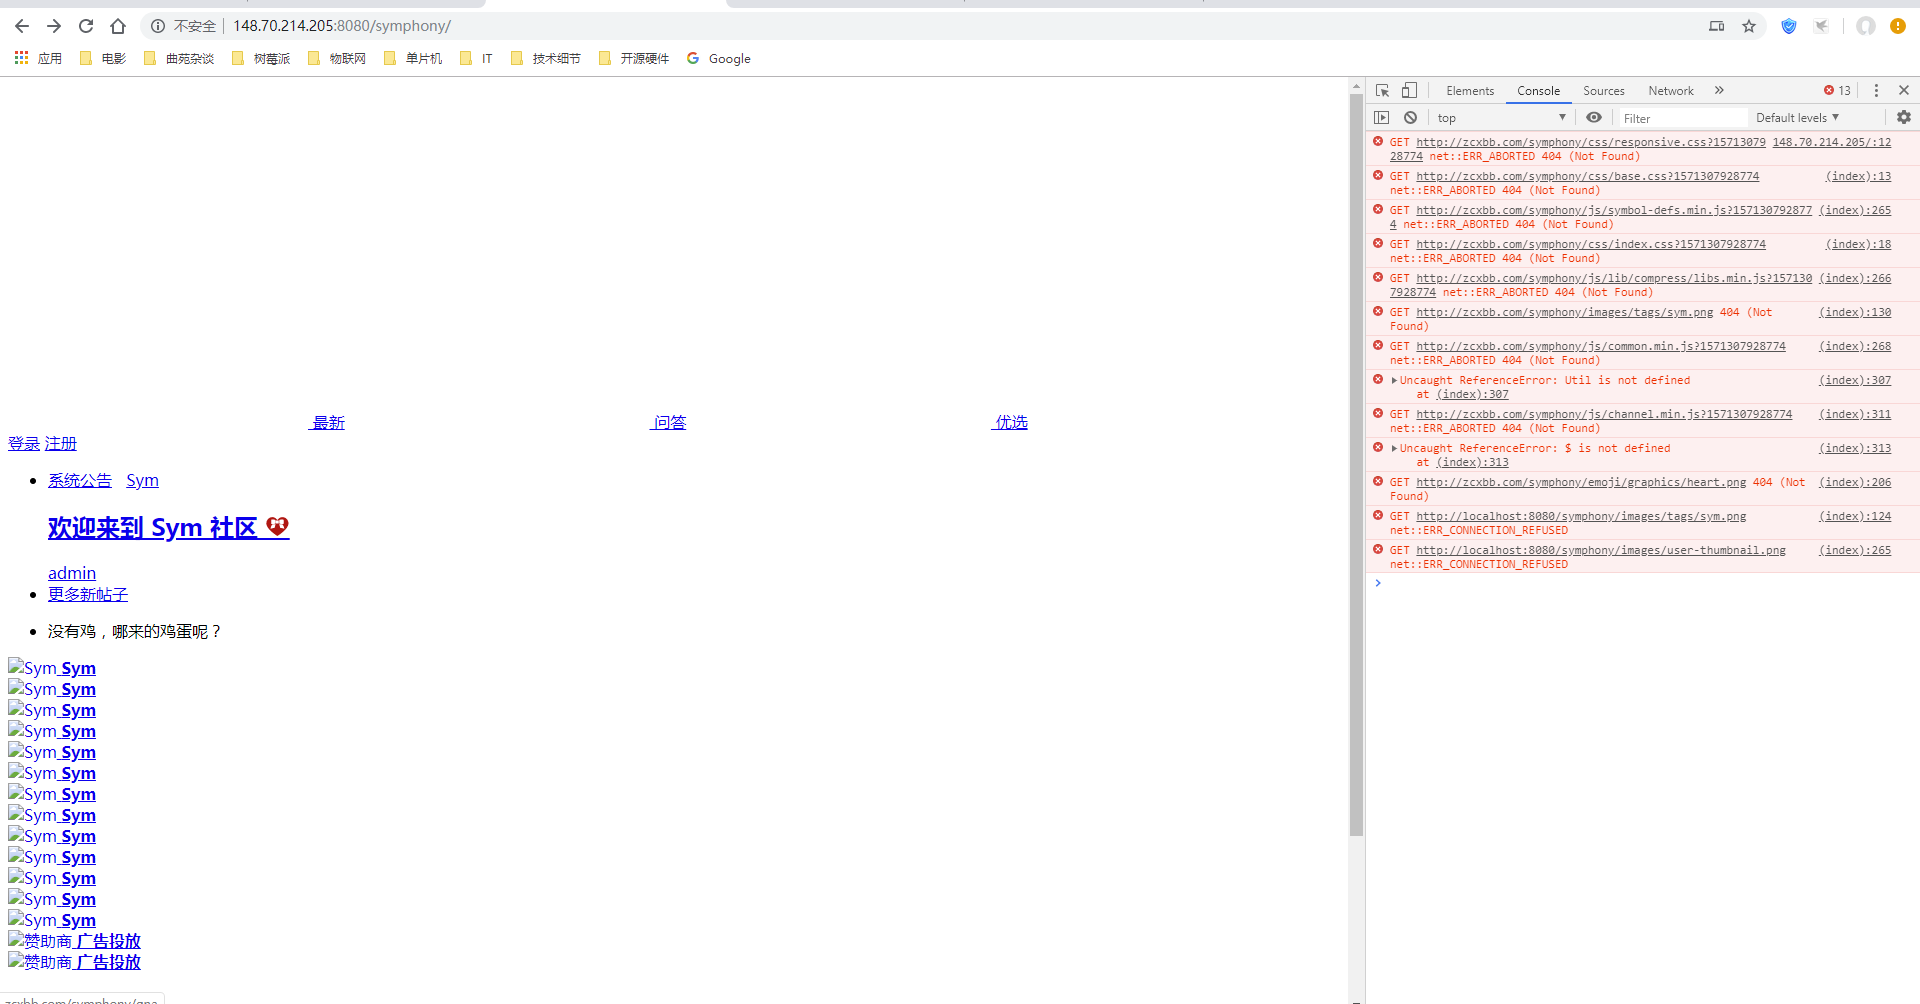Open the 应用 apps grid in bookmarks bar
The height and width of the screenshot is (1004, 1920).
point(38,58)
